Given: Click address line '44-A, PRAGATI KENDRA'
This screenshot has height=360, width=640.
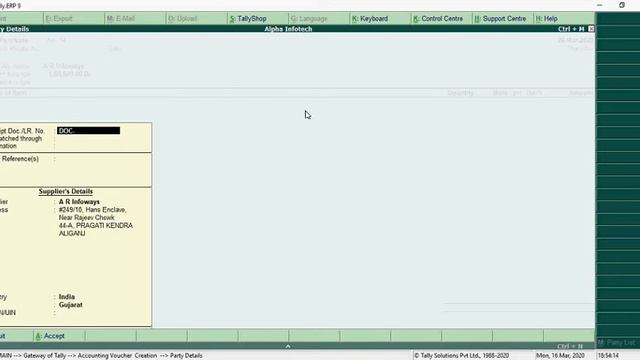Looking at the screenshot, I should (96, 226).
